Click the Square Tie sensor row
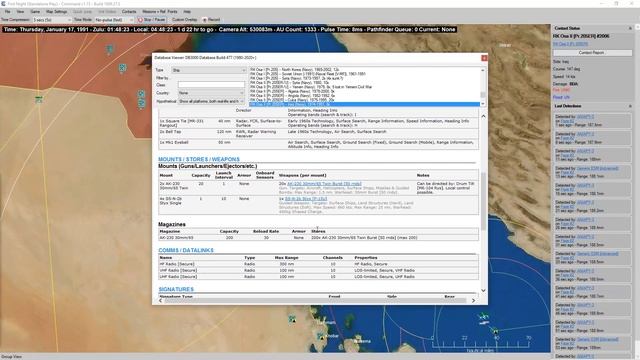 point(318,123)
